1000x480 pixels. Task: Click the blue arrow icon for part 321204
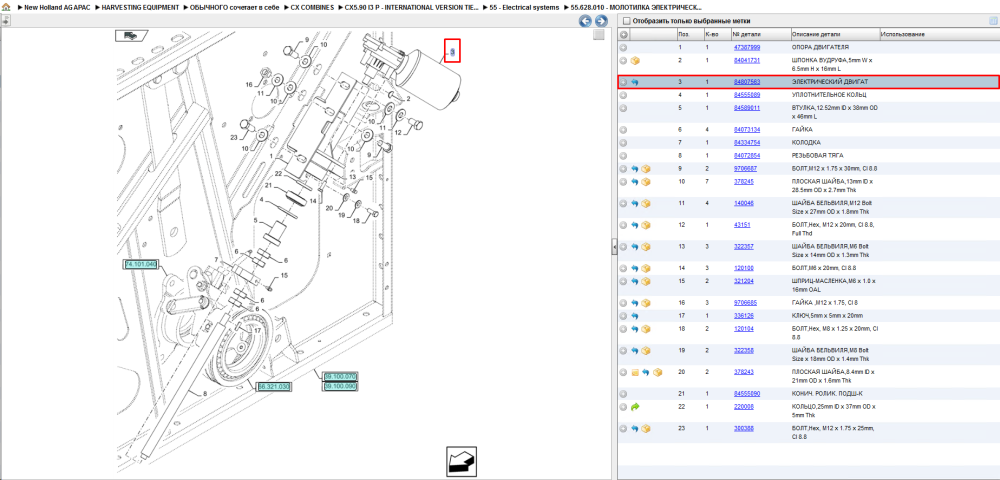635,281
